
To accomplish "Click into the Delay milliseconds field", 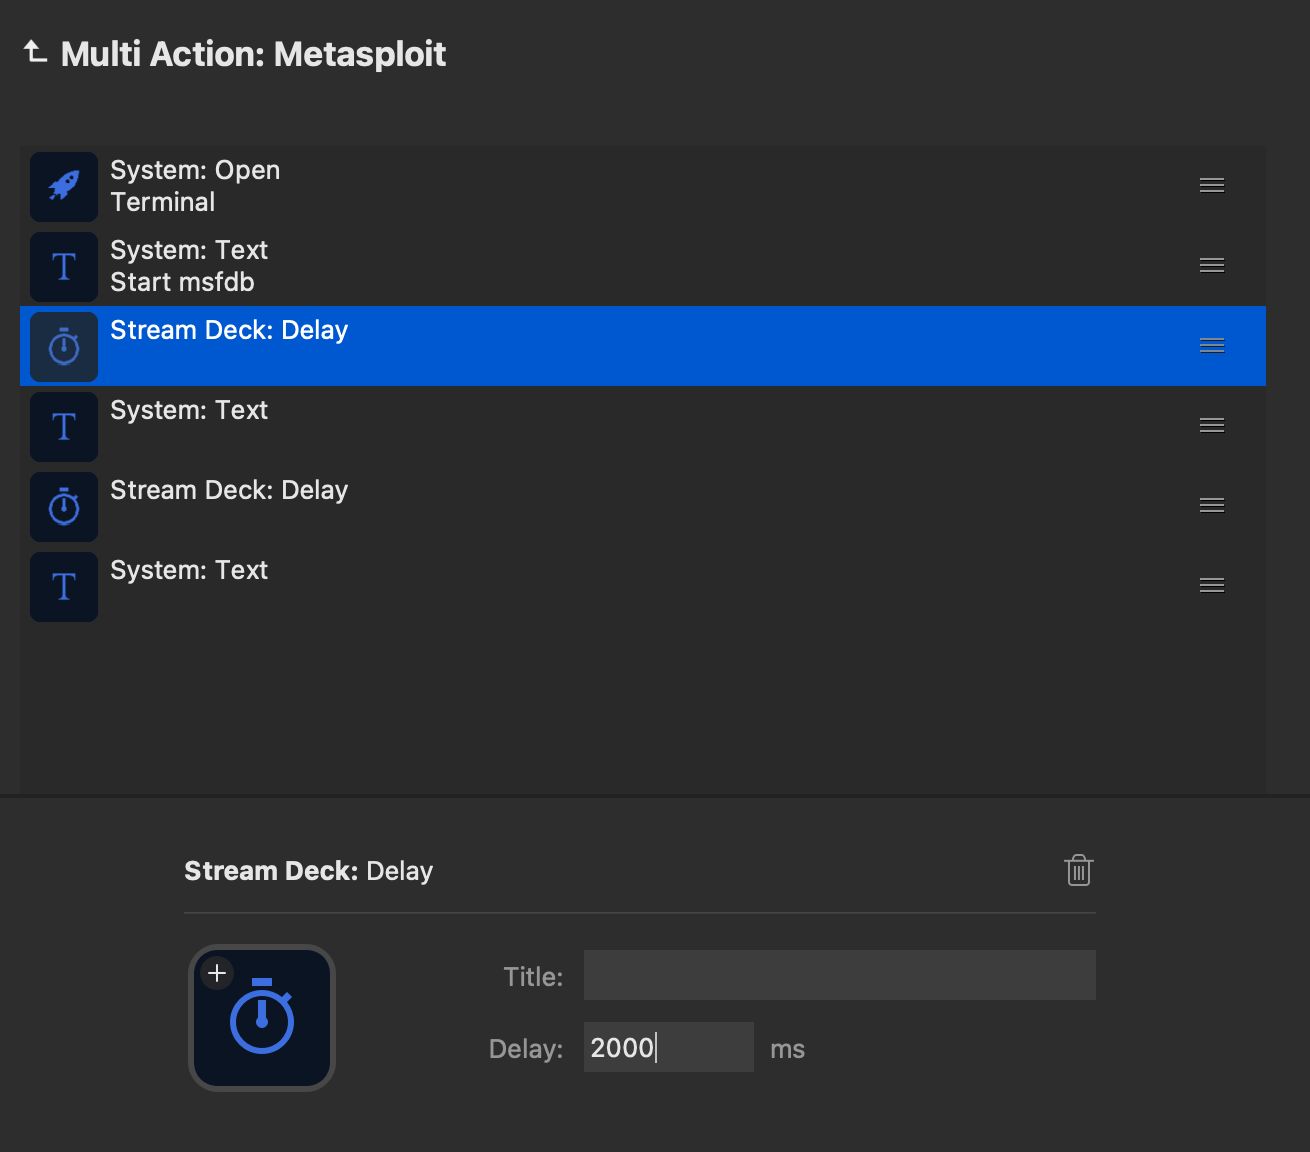I will tap(668, 1047).
